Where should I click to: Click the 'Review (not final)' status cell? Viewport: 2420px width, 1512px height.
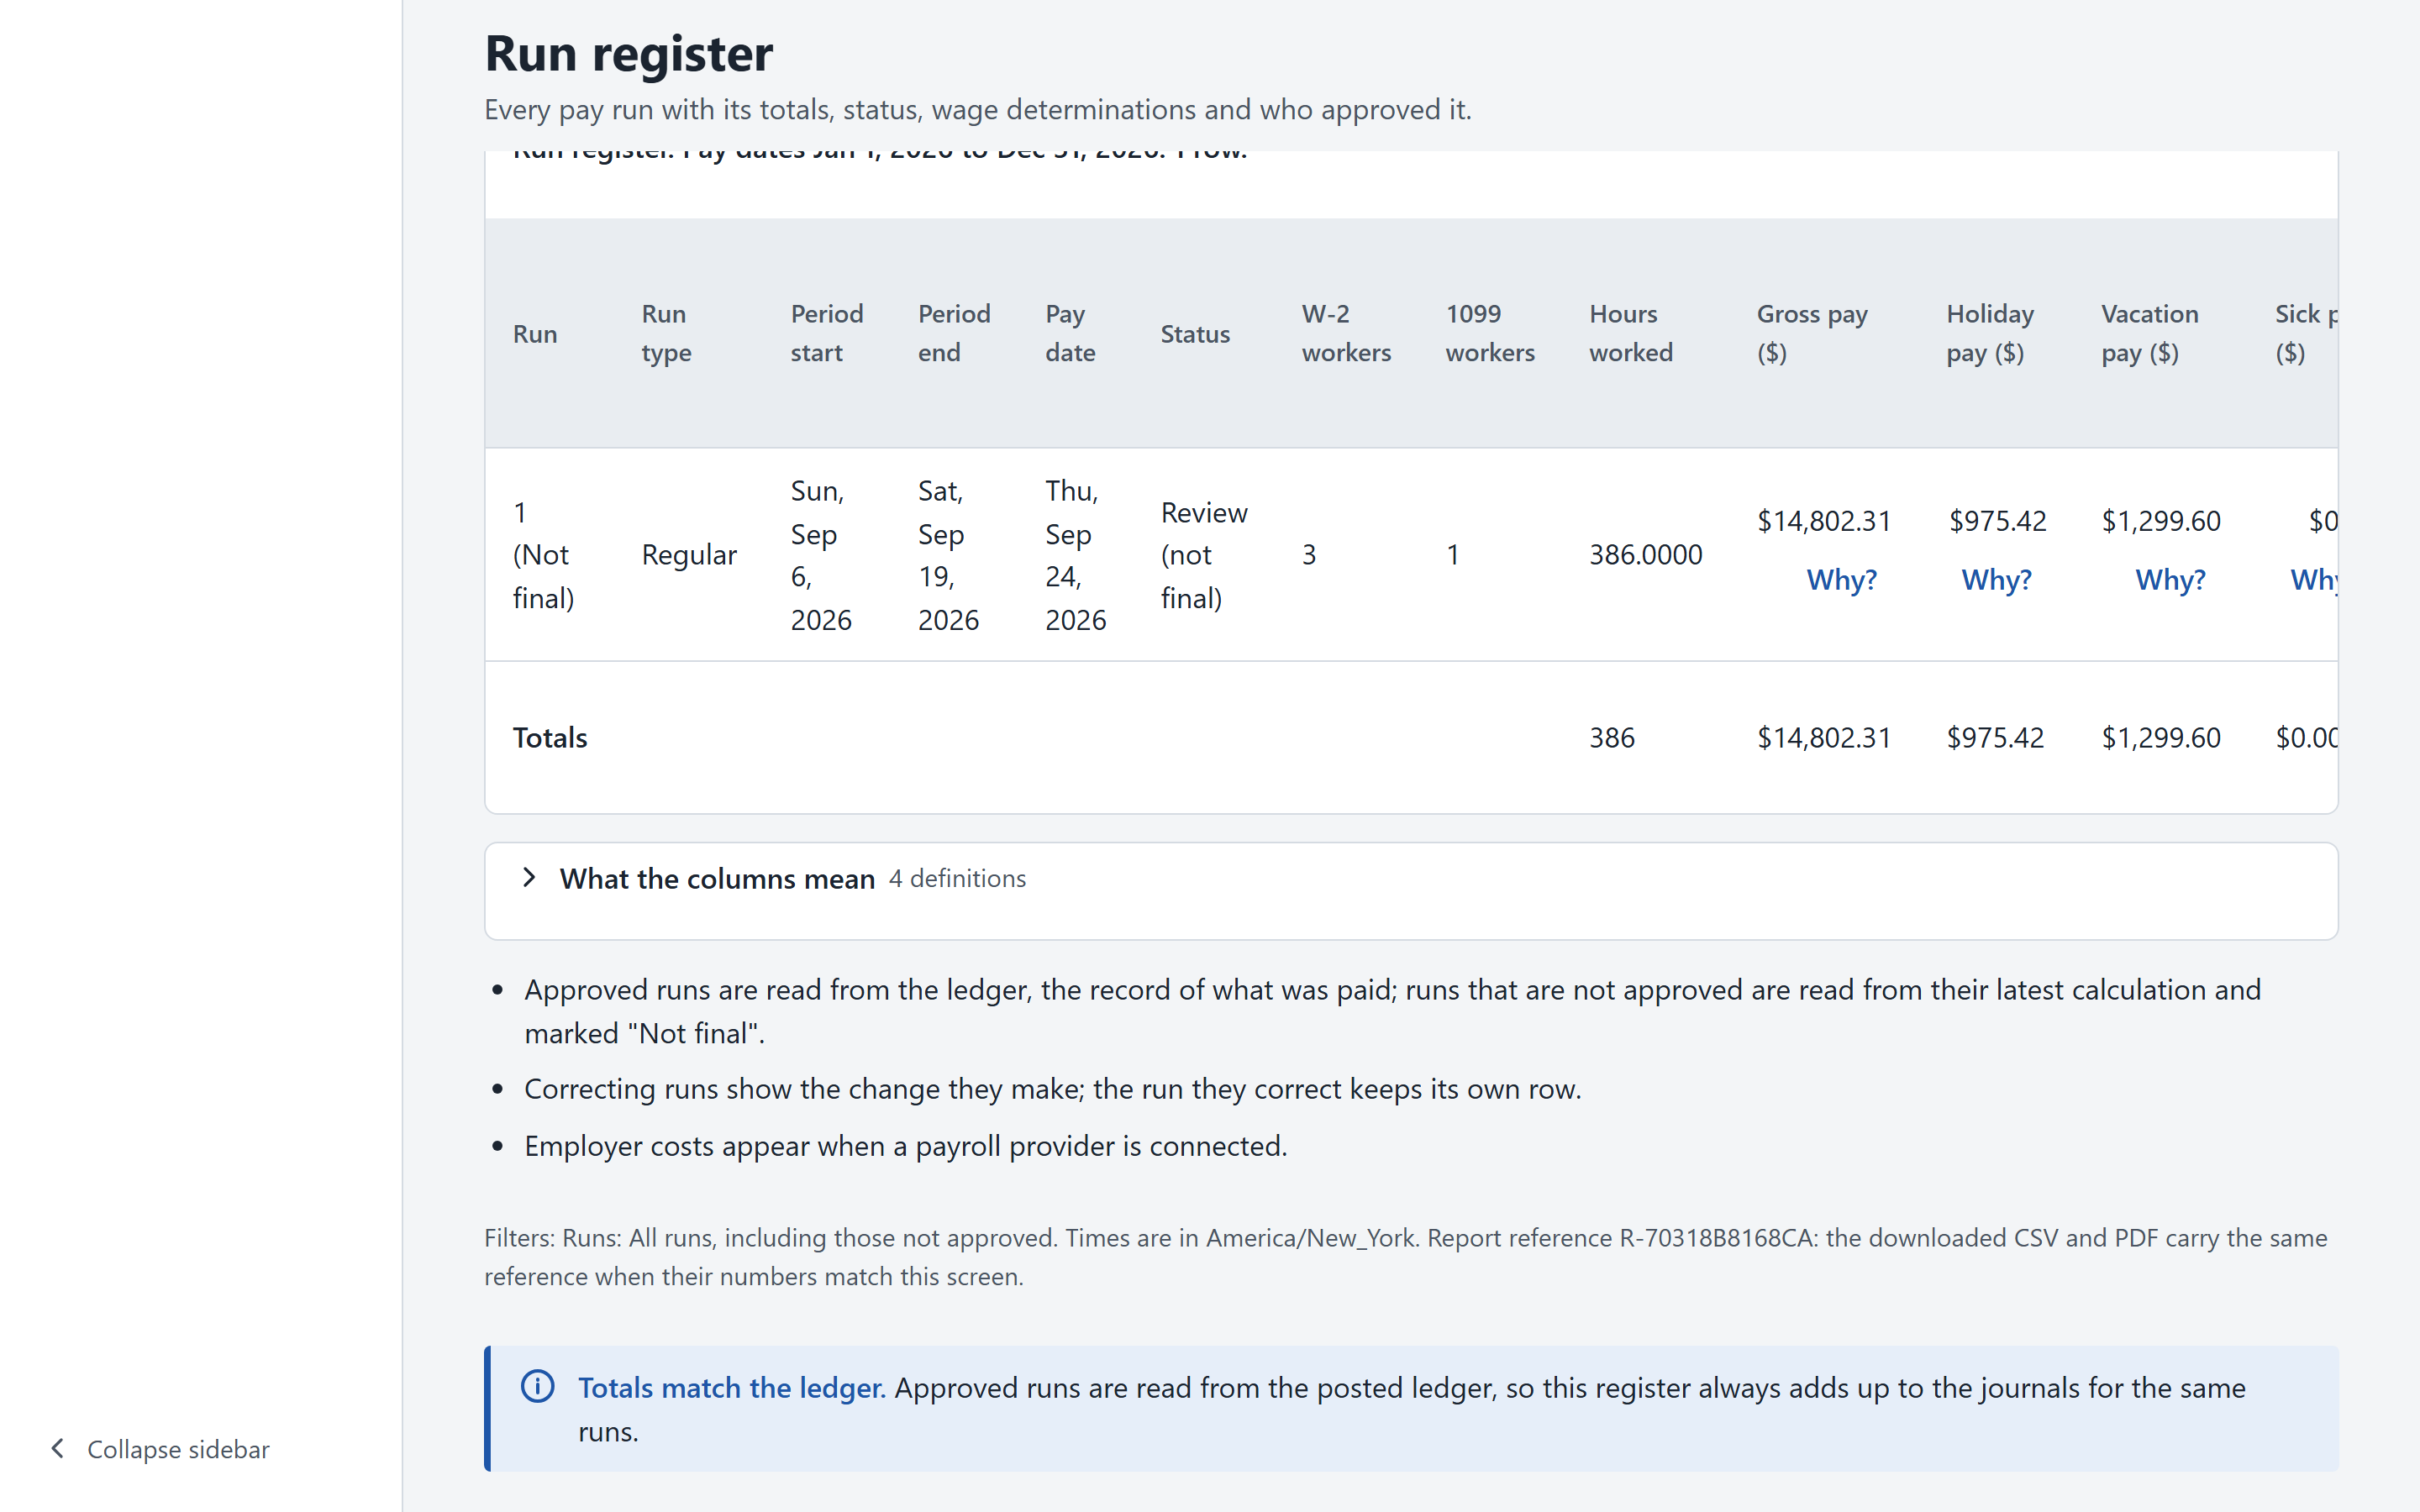point(1204,555)
